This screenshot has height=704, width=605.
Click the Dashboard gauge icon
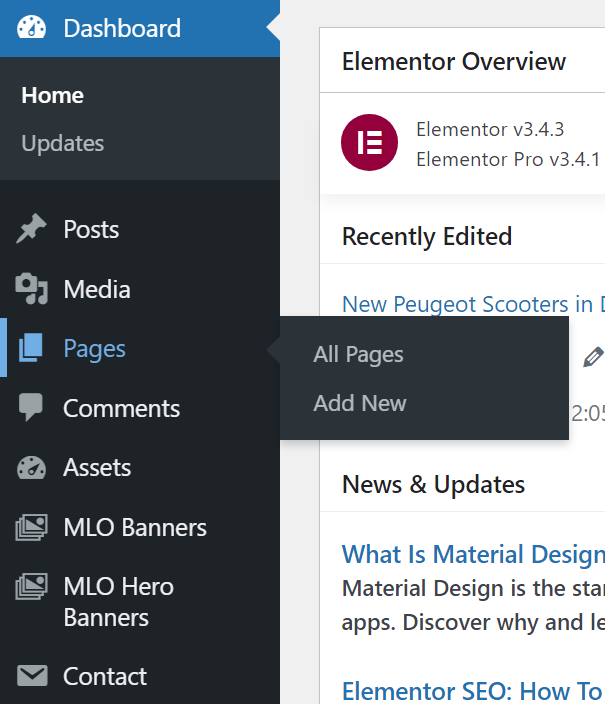(32, 28)
